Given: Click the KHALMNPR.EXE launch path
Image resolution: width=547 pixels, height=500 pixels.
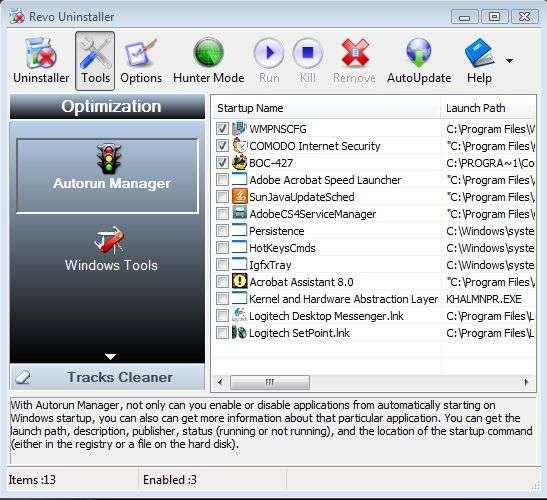Looking at the screenshot, I should [484, 299].
